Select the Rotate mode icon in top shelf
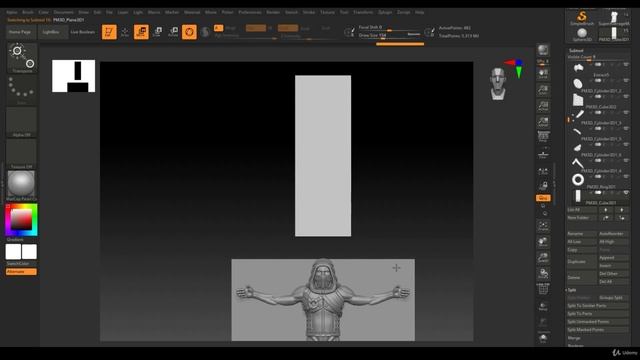The image size is (640, 360). 173,32
